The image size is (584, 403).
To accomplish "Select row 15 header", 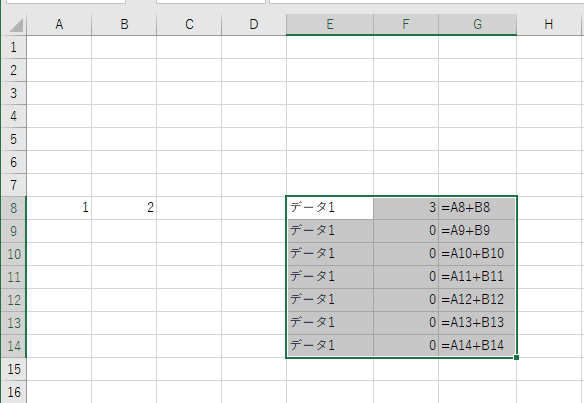I will pyautogui.click(x=14, y=369).
